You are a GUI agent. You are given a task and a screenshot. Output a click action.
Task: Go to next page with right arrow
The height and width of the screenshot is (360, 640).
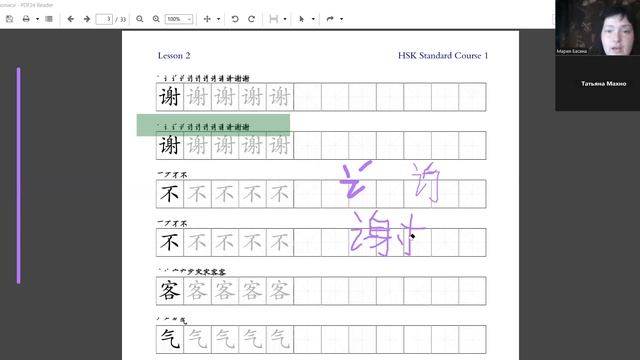[87, 19]
